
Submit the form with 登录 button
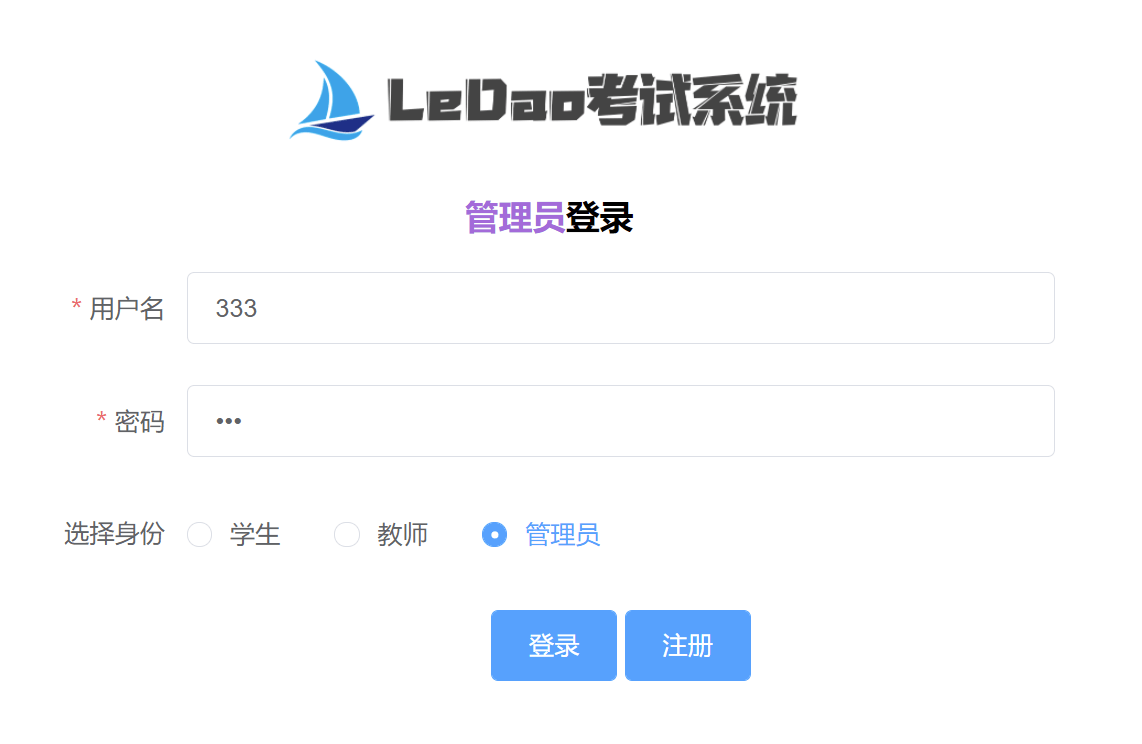[554, 645]
